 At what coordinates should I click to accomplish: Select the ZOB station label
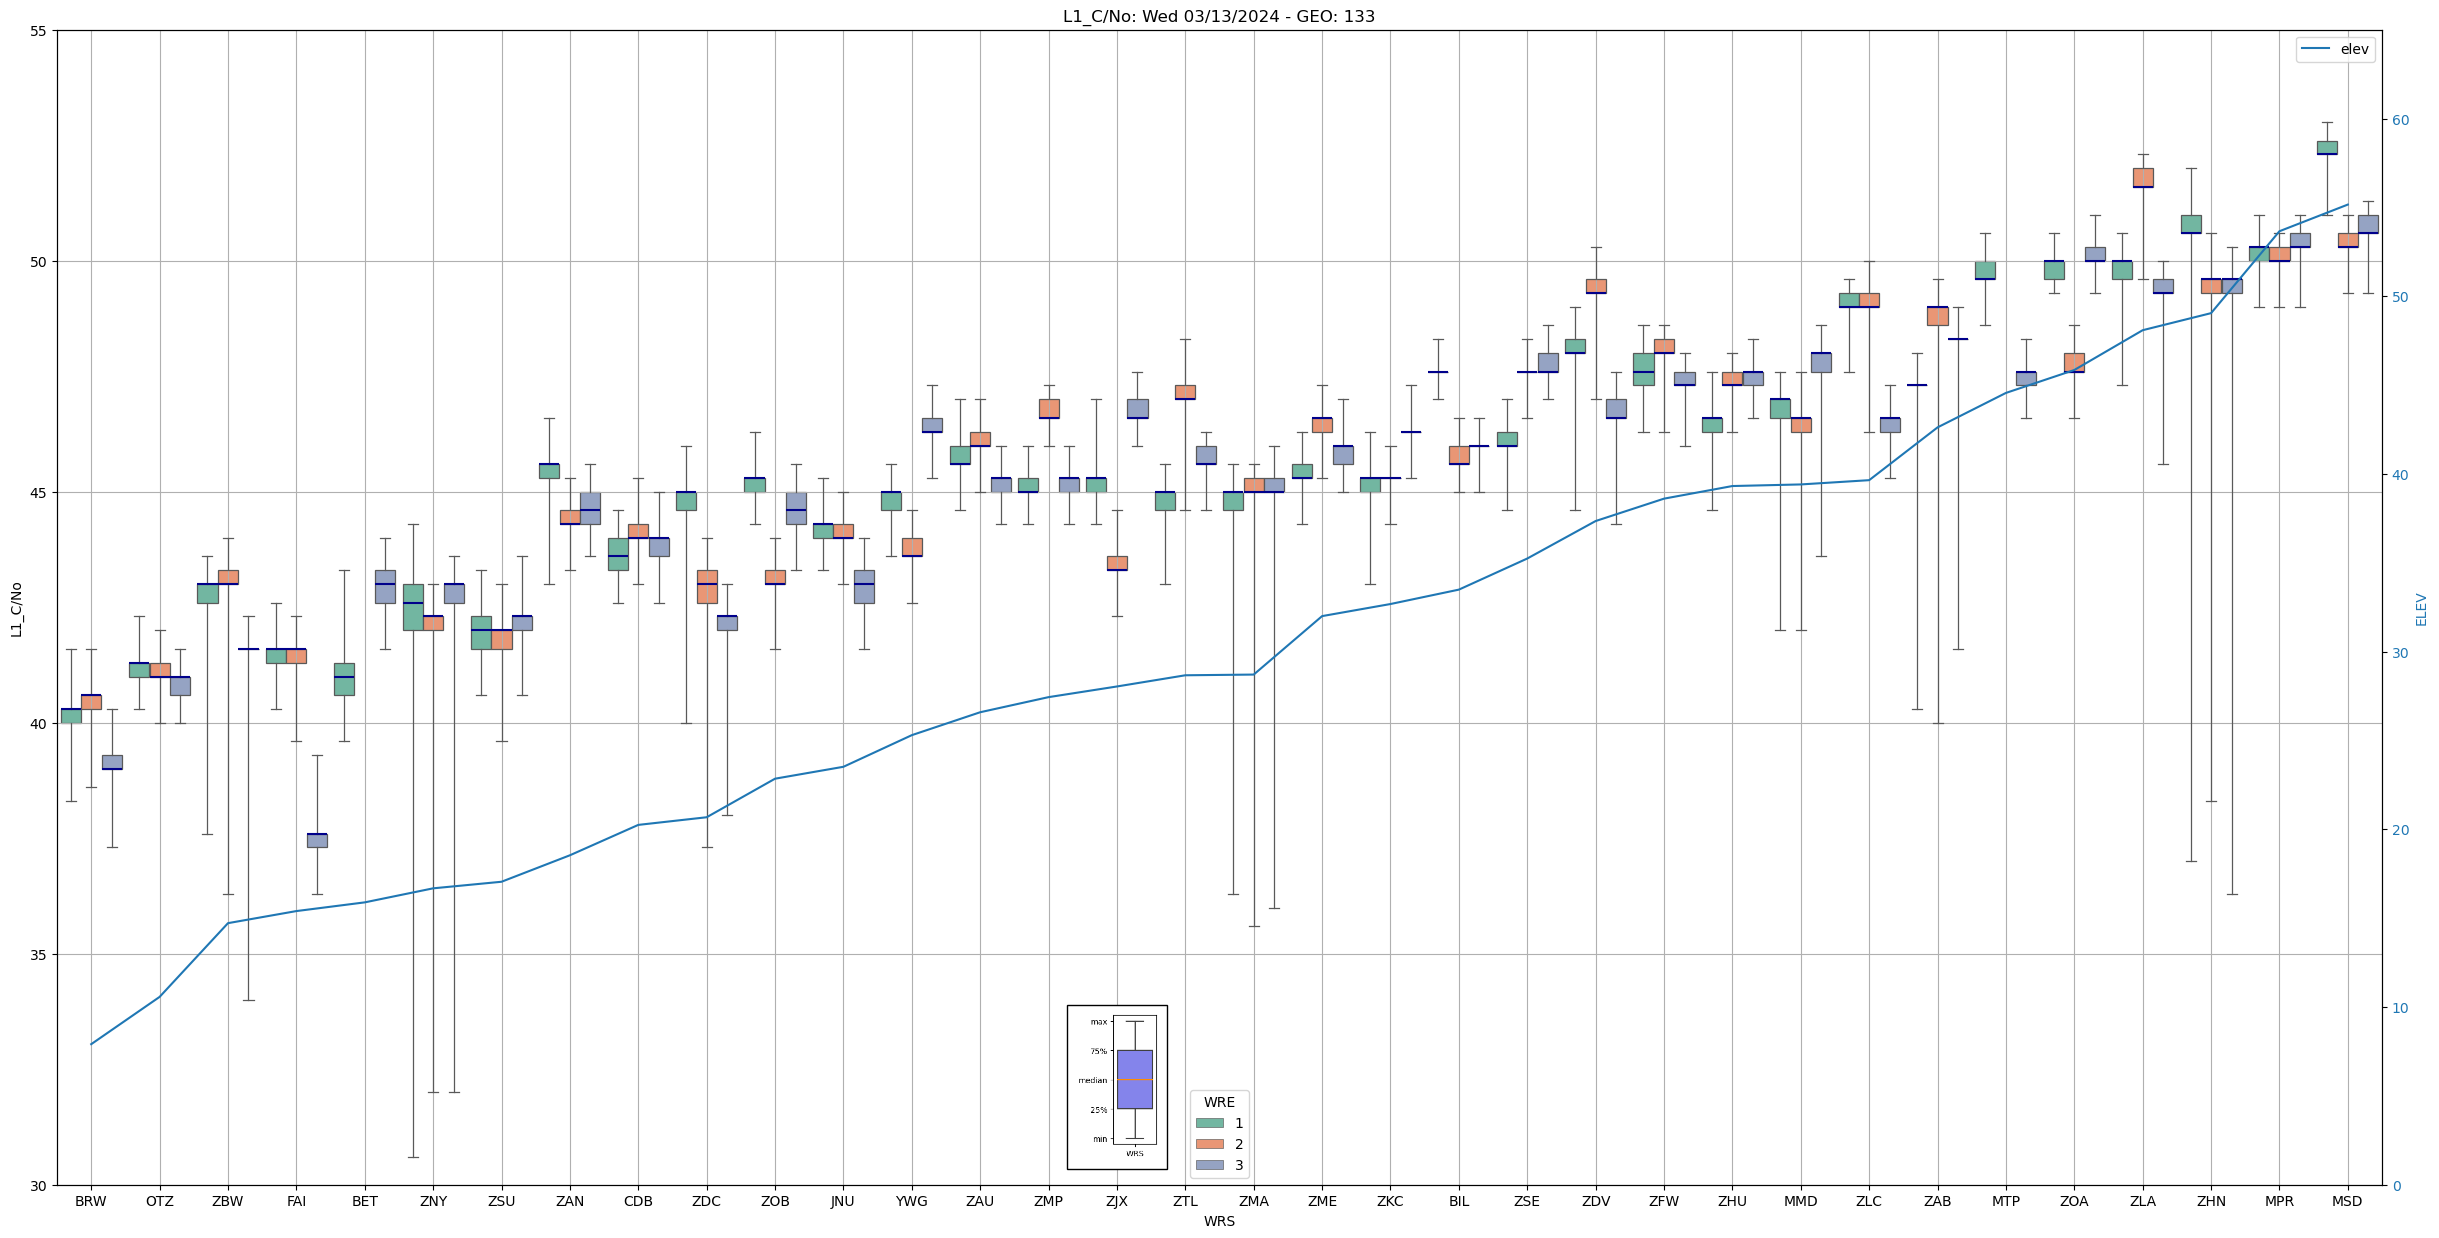(x=775, y=1202)
